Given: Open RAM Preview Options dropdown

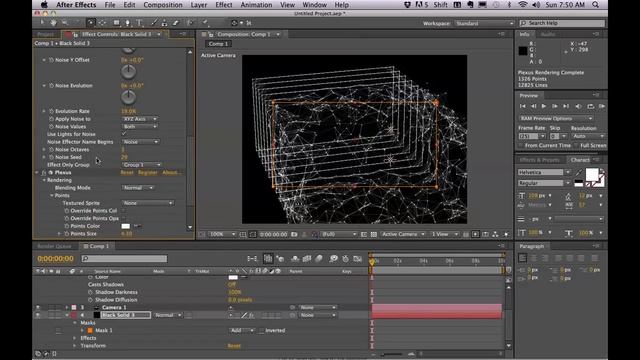Looking at the screenshot, I should coord(556,118).
